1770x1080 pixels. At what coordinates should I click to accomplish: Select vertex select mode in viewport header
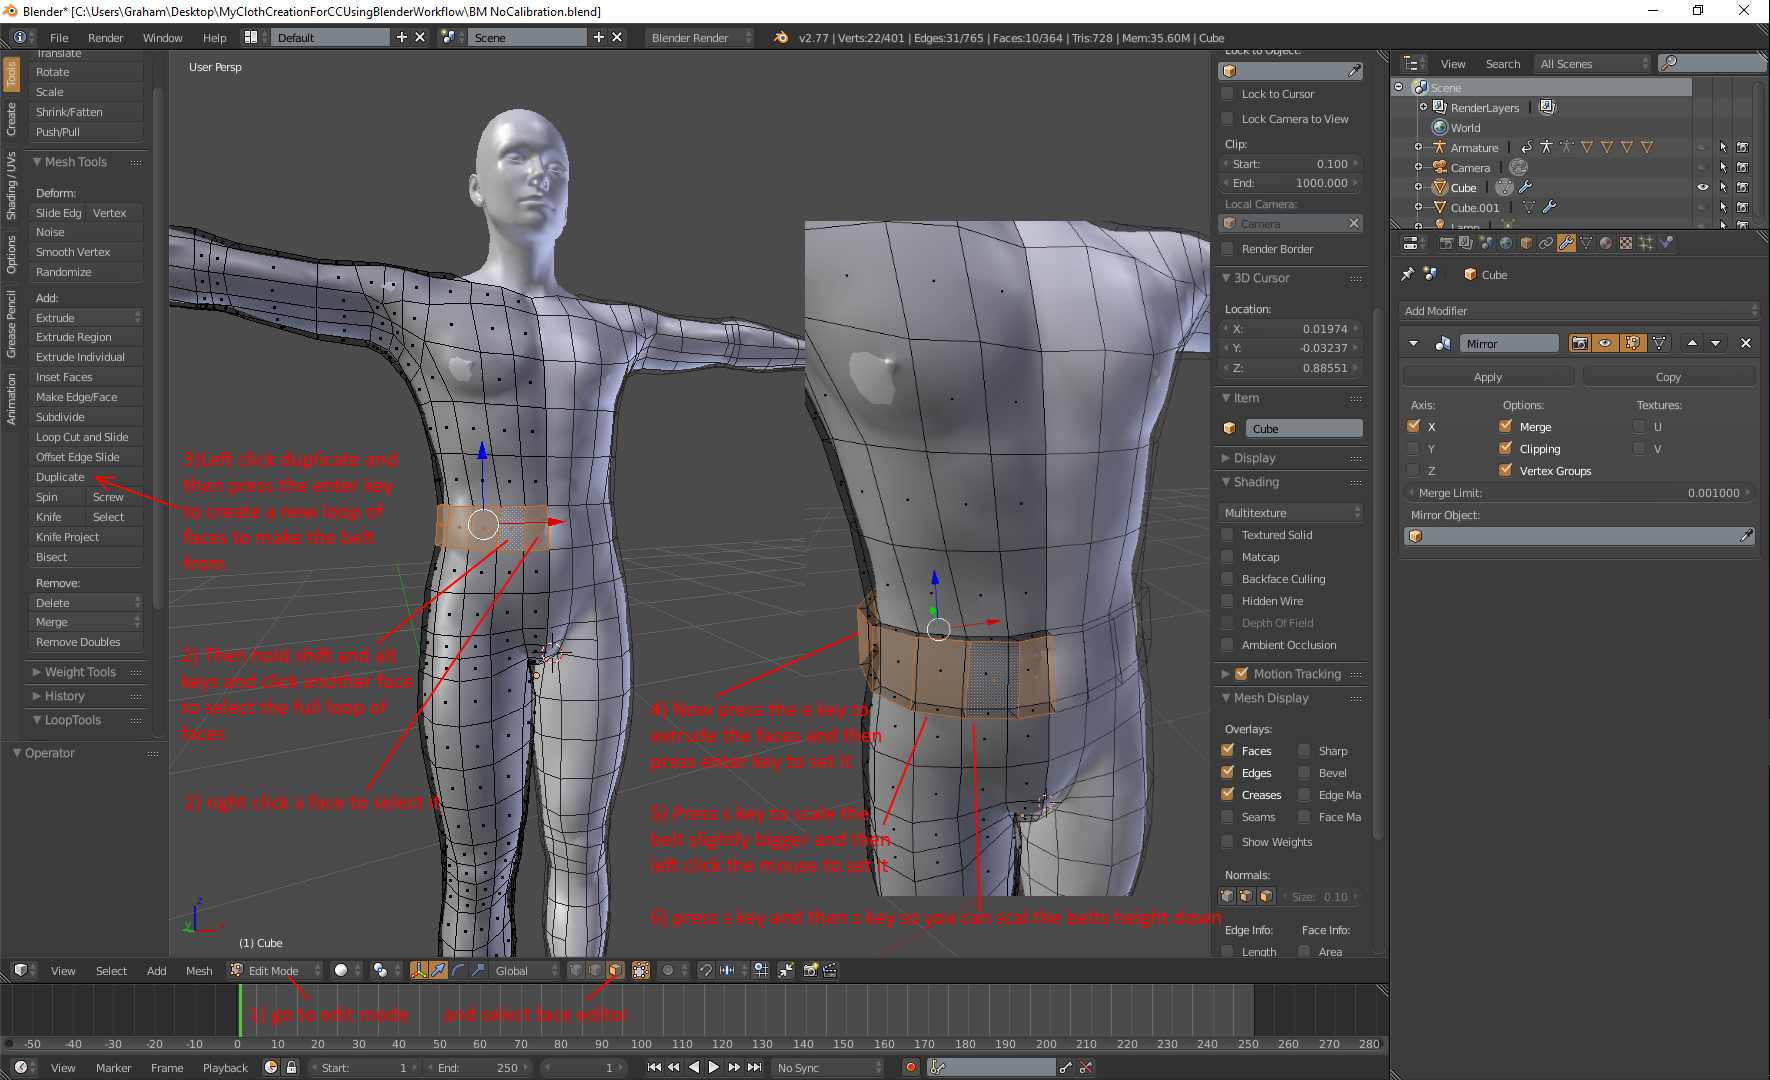point(576,970)
